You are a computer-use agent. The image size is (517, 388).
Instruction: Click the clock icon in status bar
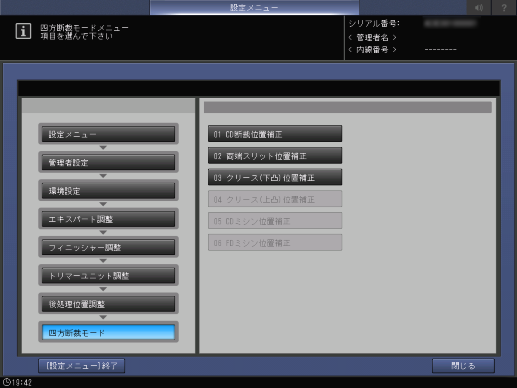6,382
